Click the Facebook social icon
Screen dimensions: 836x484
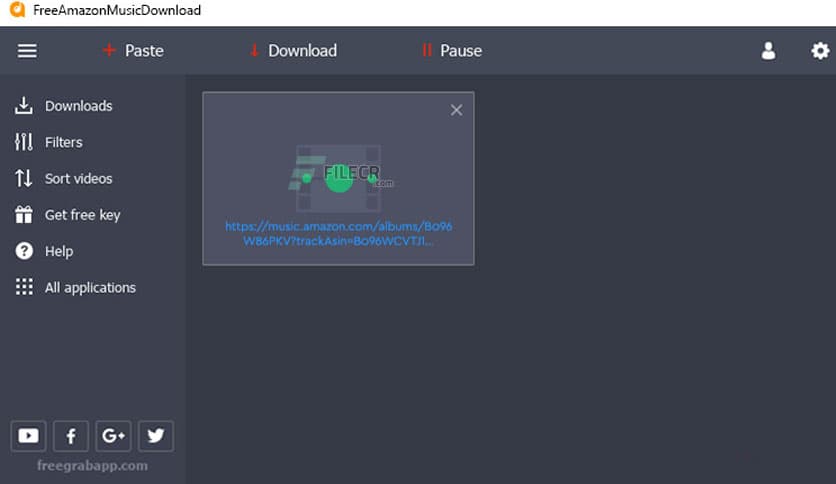70,436
